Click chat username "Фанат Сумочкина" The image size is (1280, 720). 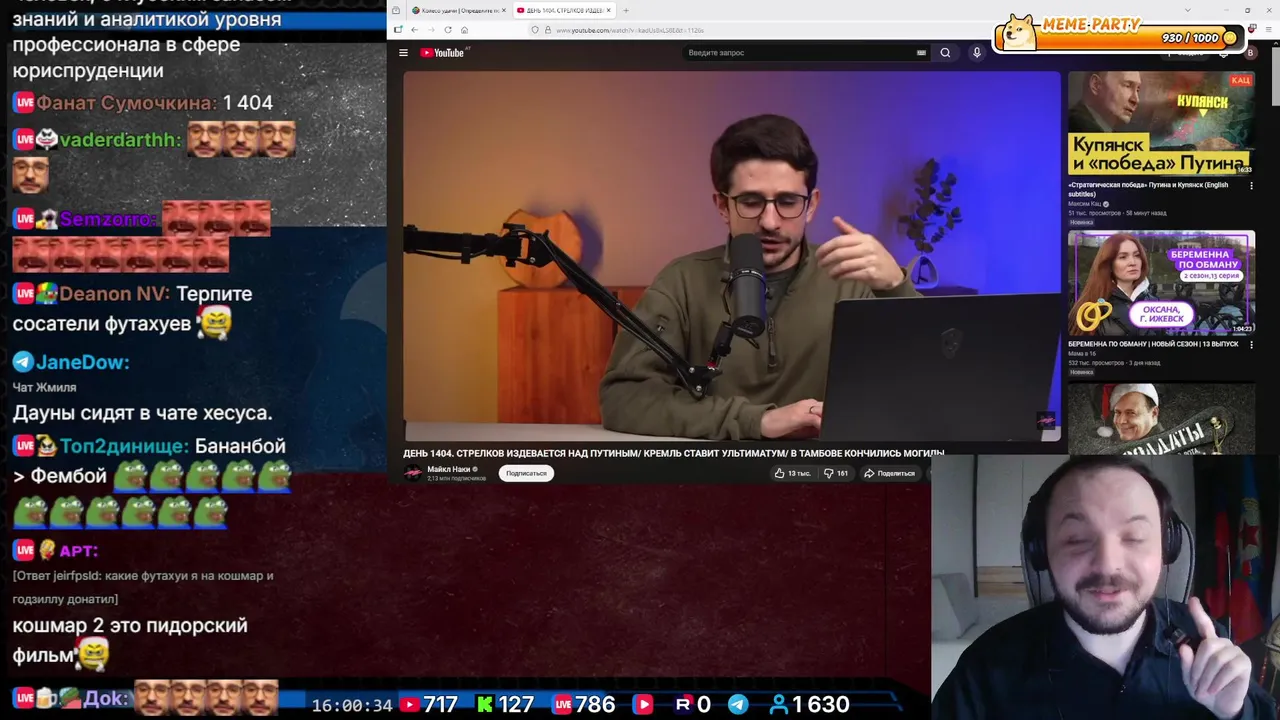point(126,103)
